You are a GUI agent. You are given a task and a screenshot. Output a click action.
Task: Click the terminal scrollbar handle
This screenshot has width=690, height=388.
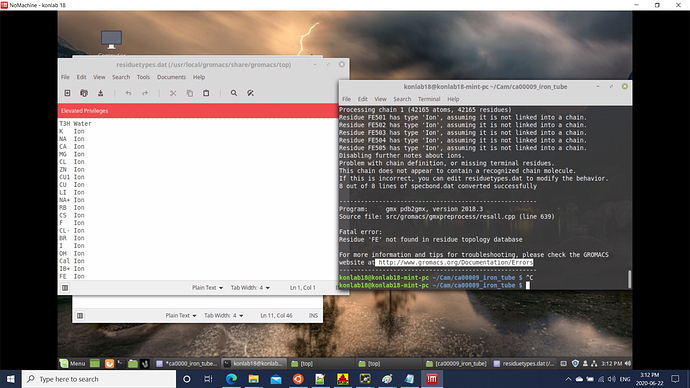(x=629, y=279)
